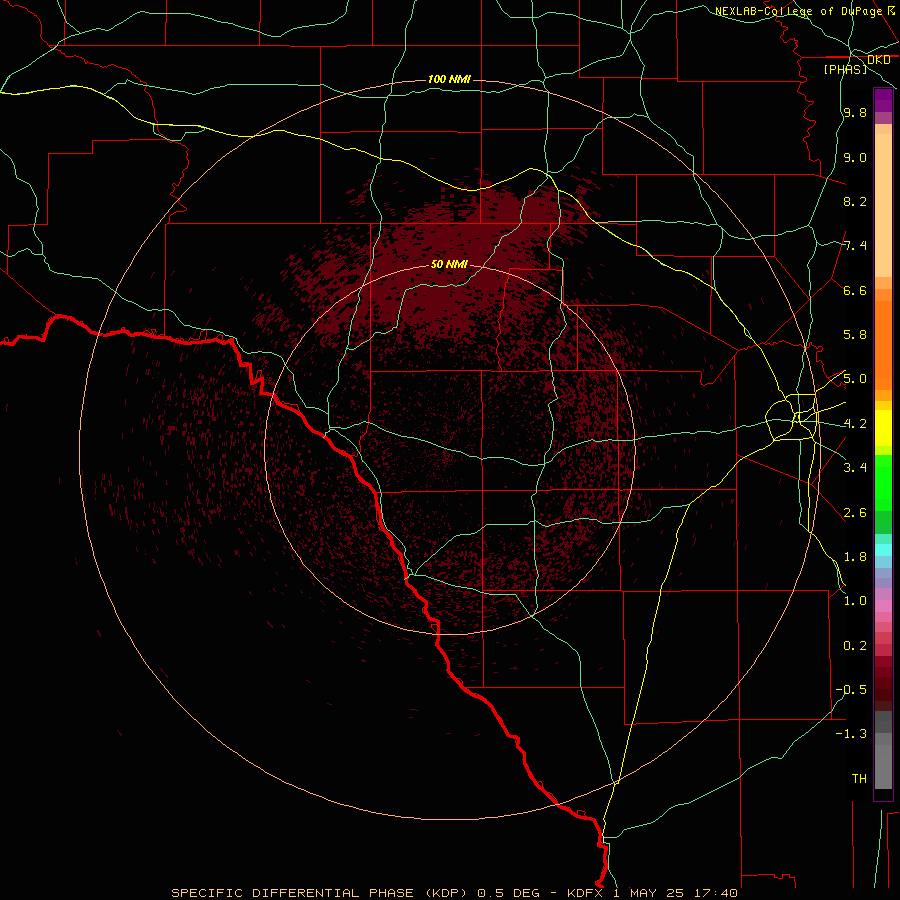
Task: Click the 1 MAY 25 17:40 timestamp
Action: click(675, 893)
